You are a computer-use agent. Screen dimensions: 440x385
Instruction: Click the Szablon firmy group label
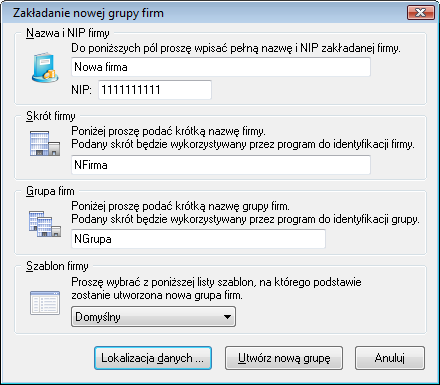pyautogui.click(x=57, y=266)
